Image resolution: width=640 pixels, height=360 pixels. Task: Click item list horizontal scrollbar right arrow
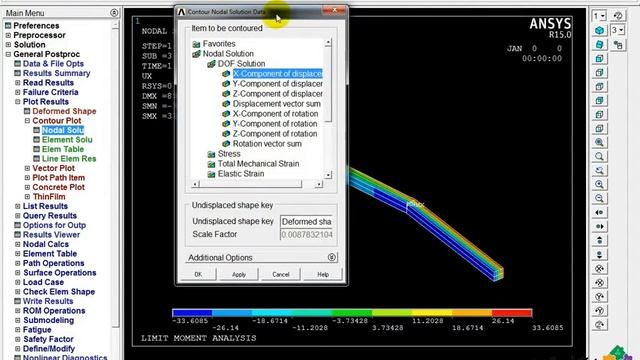[x=319, y=184]
